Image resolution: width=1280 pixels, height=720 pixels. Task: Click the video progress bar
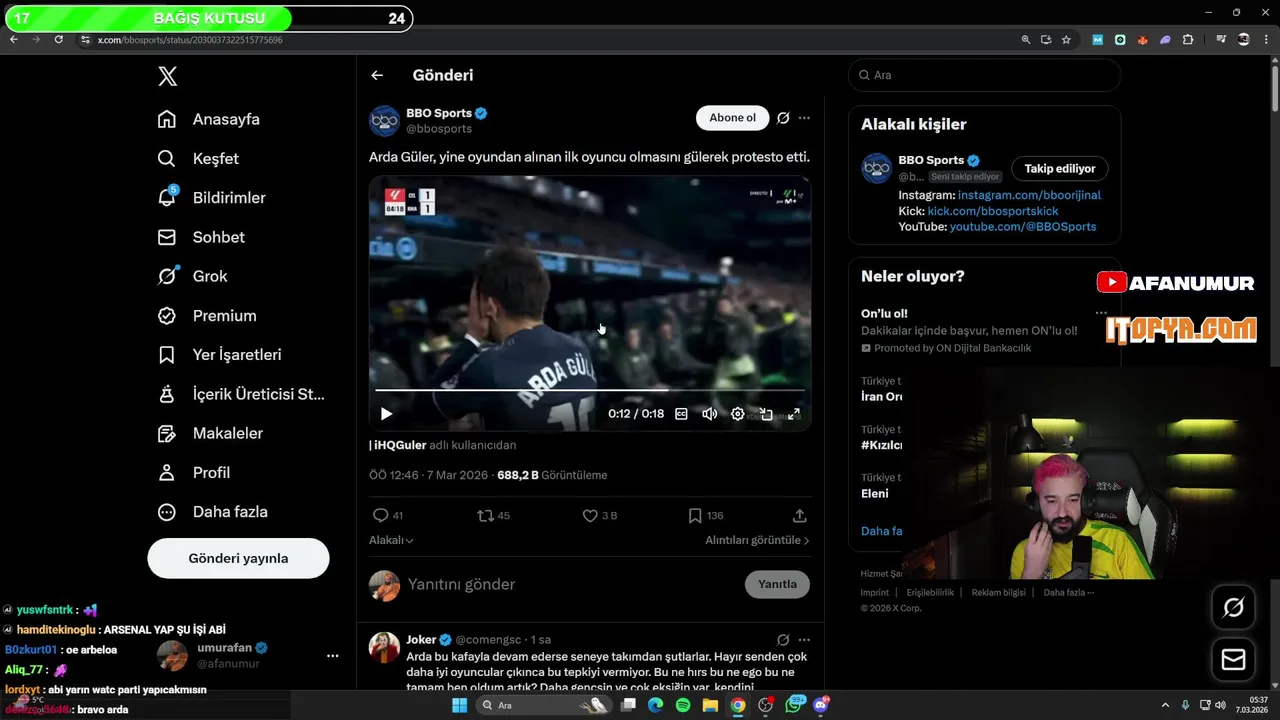pyautogui.click(x=590, y=390)
